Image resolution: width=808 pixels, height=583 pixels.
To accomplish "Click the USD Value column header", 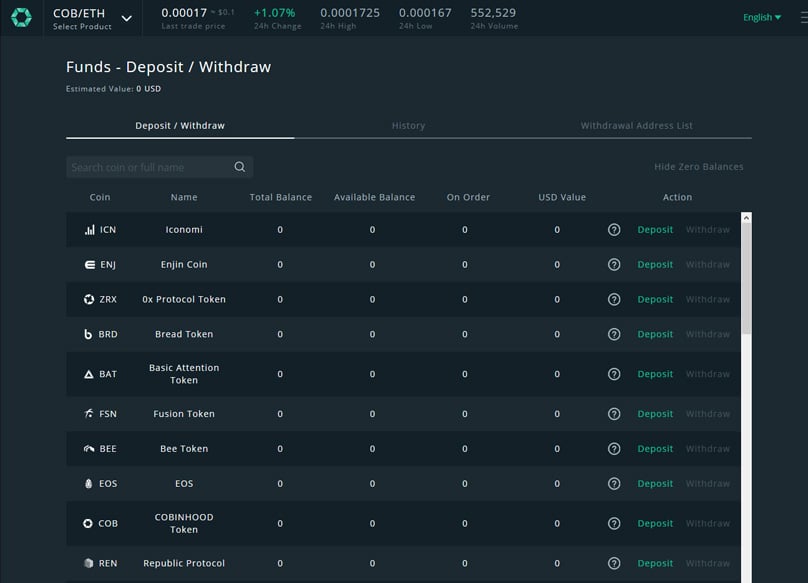I will pyautogui.click(x=562, y=197).
